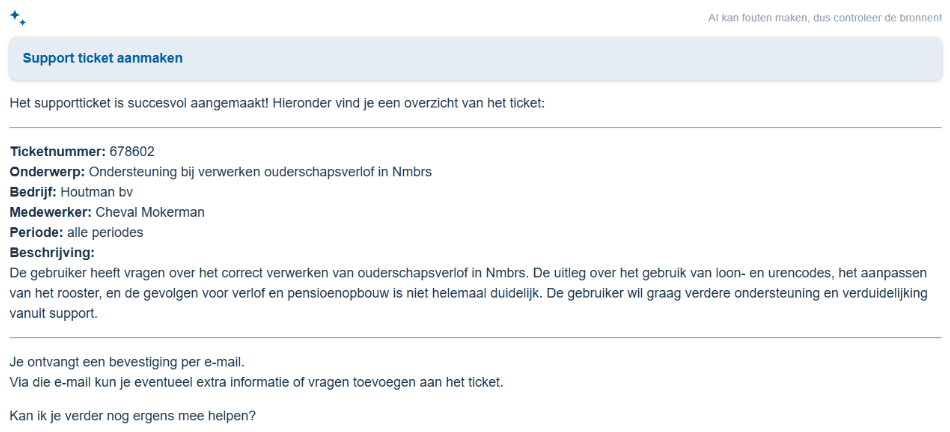
Task: Select the ticket number 678602
Action: click(132, 151)
